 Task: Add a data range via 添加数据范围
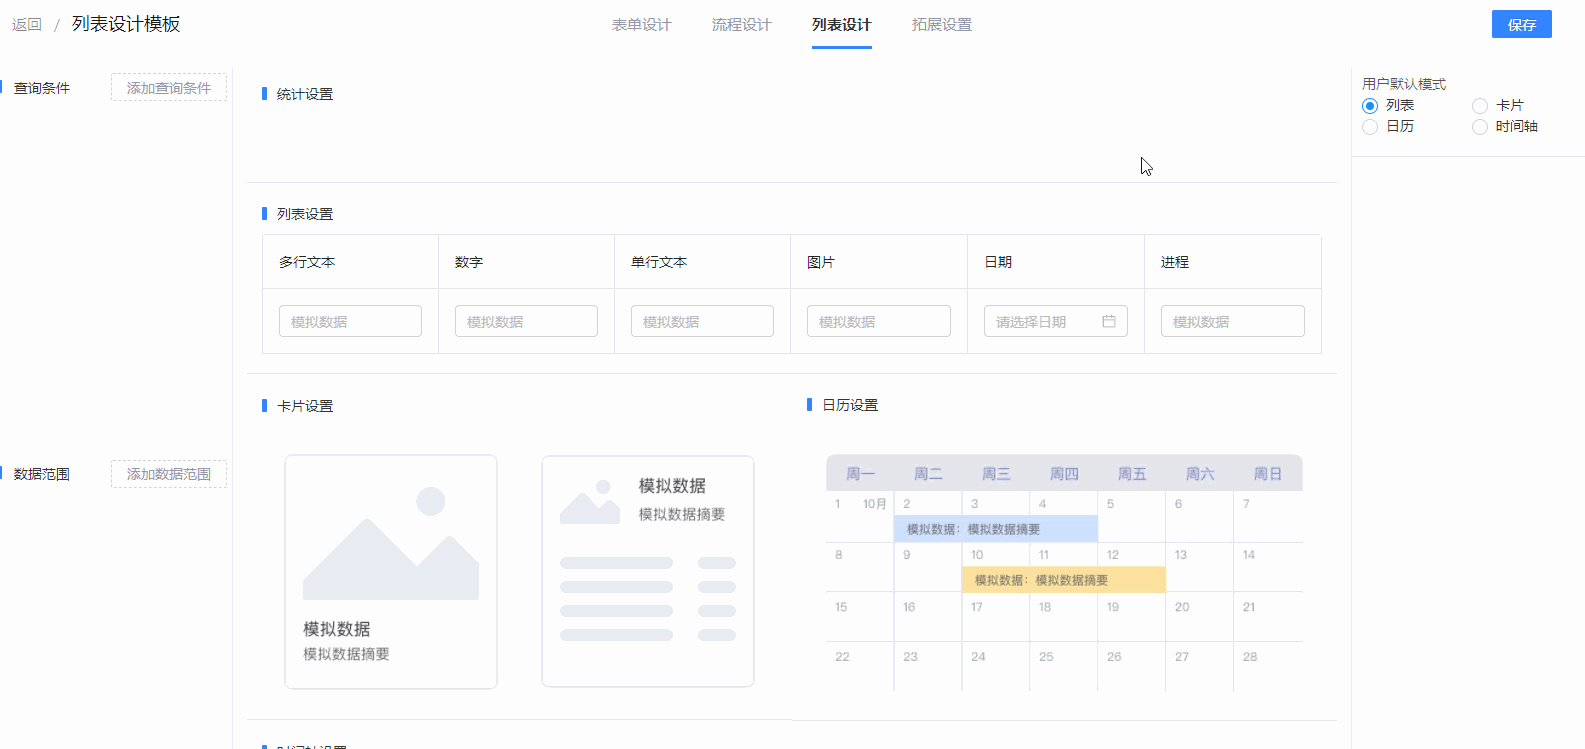point(169,474)
